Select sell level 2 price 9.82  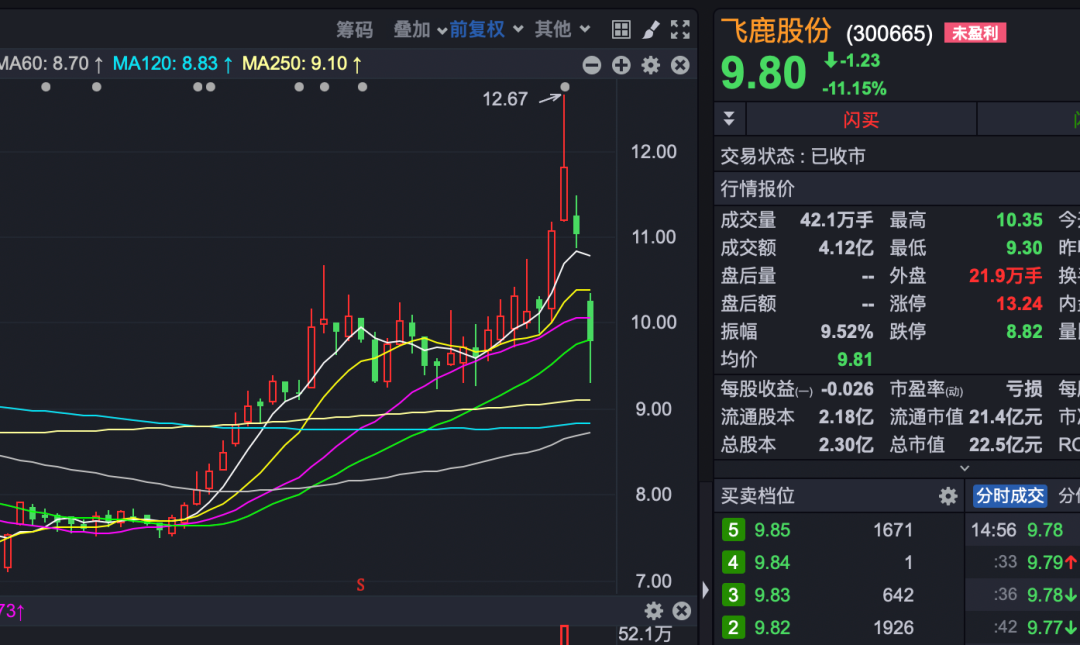click(x=772, y=628)
